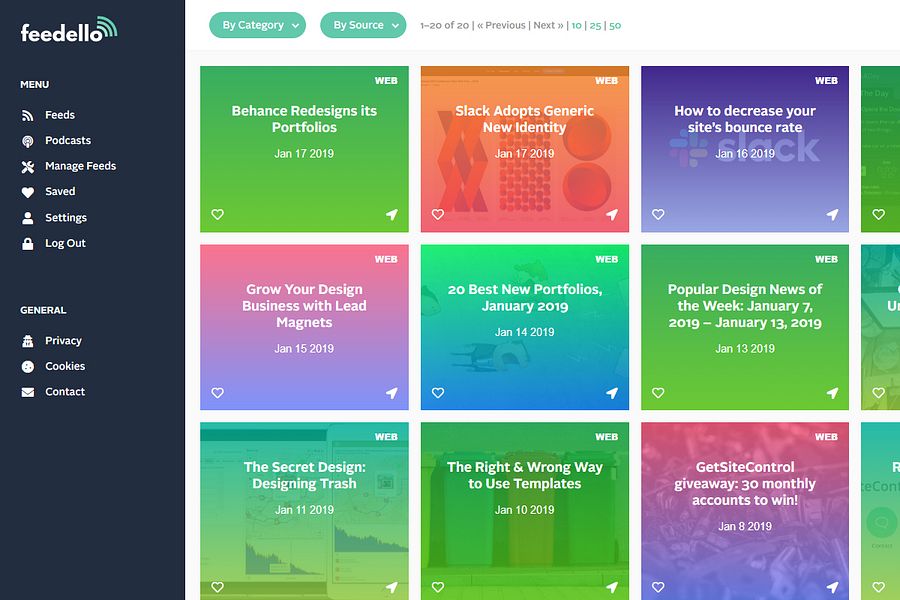Go to Previous page link

click(x=501, y=25)
